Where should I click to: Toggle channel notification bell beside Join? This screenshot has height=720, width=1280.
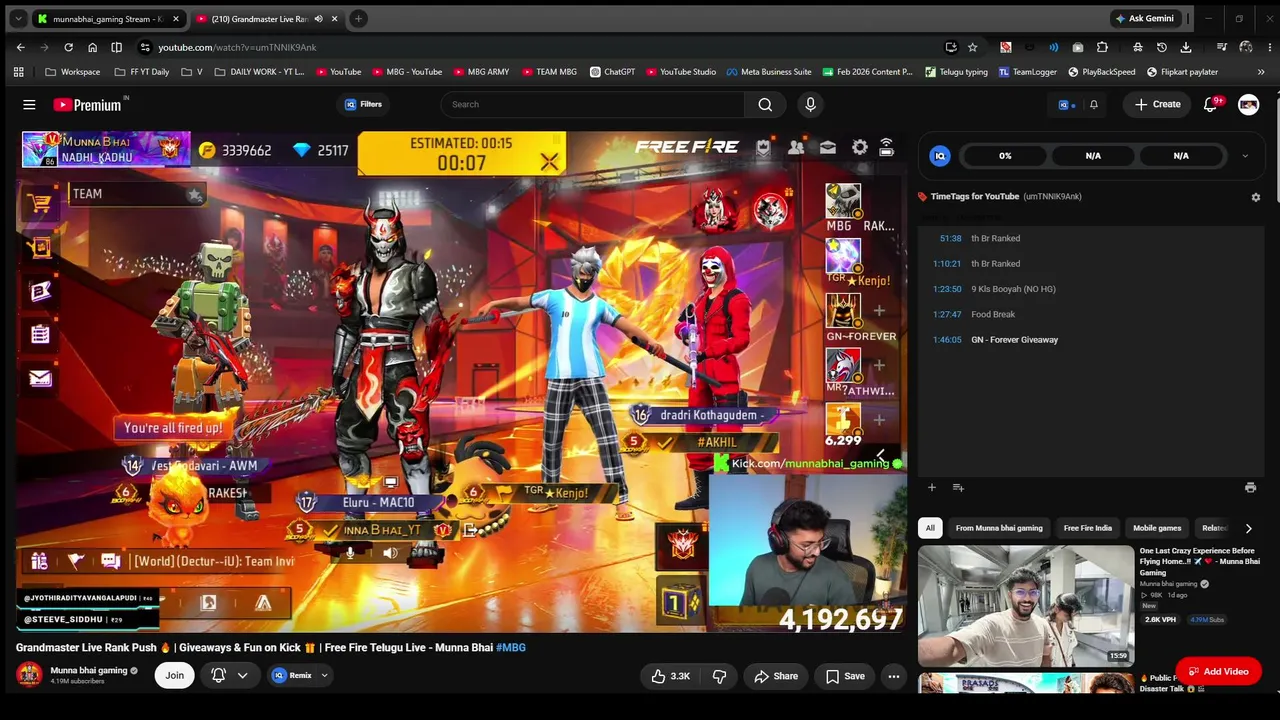[218, 676]
